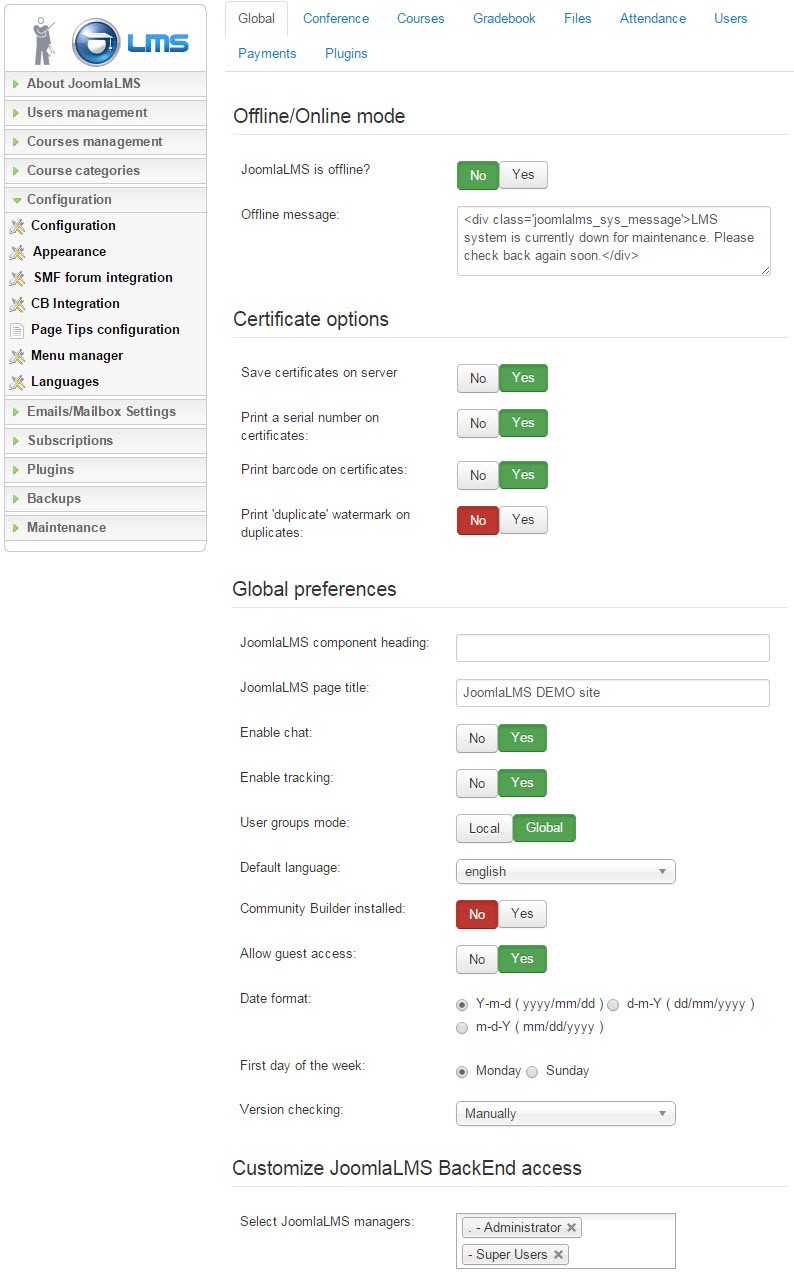Open the Version checking dropdown
The height and width of the screenshot is (1280, 794).
coord(566,1114)
